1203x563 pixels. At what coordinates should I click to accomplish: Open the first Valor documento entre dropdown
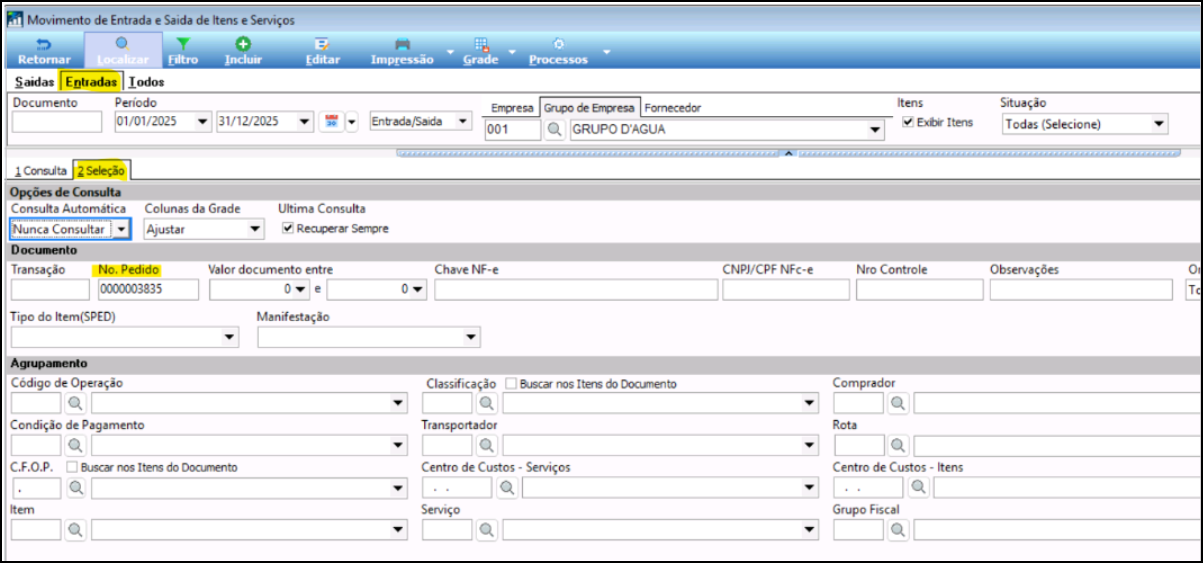(302, 290)
